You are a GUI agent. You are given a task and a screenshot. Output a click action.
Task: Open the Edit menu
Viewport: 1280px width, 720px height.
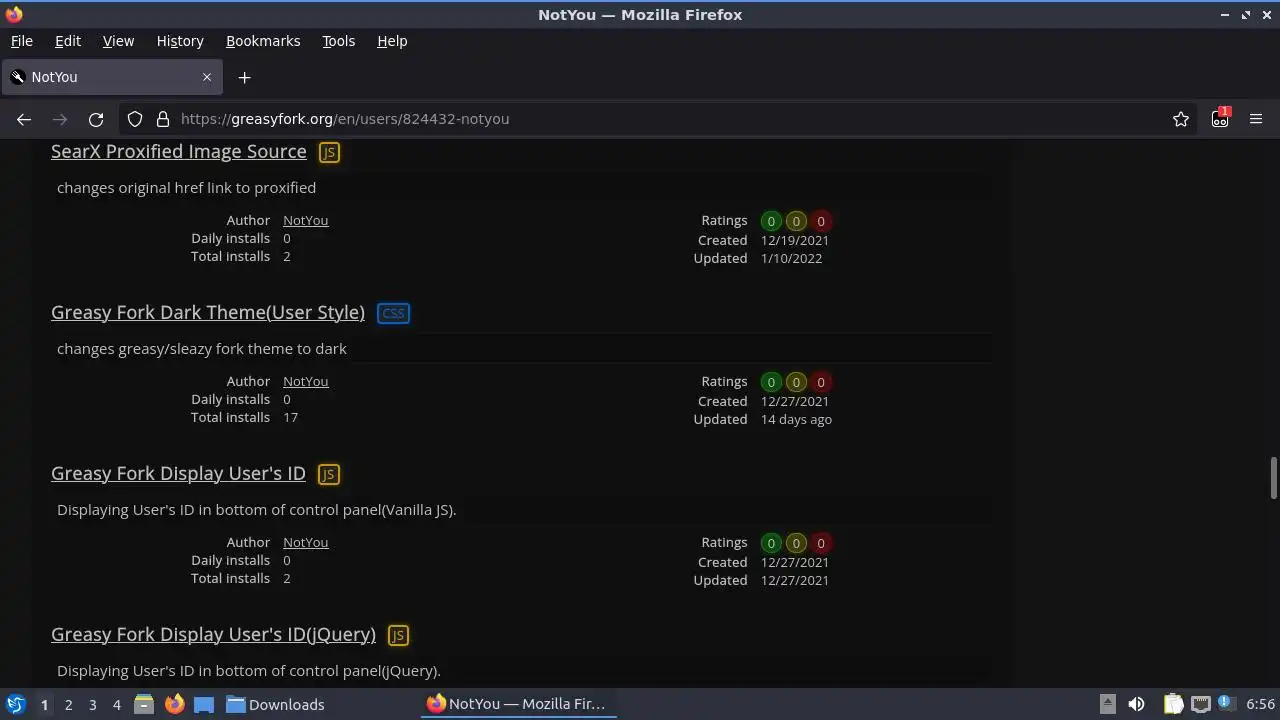(x=68, y=41)
